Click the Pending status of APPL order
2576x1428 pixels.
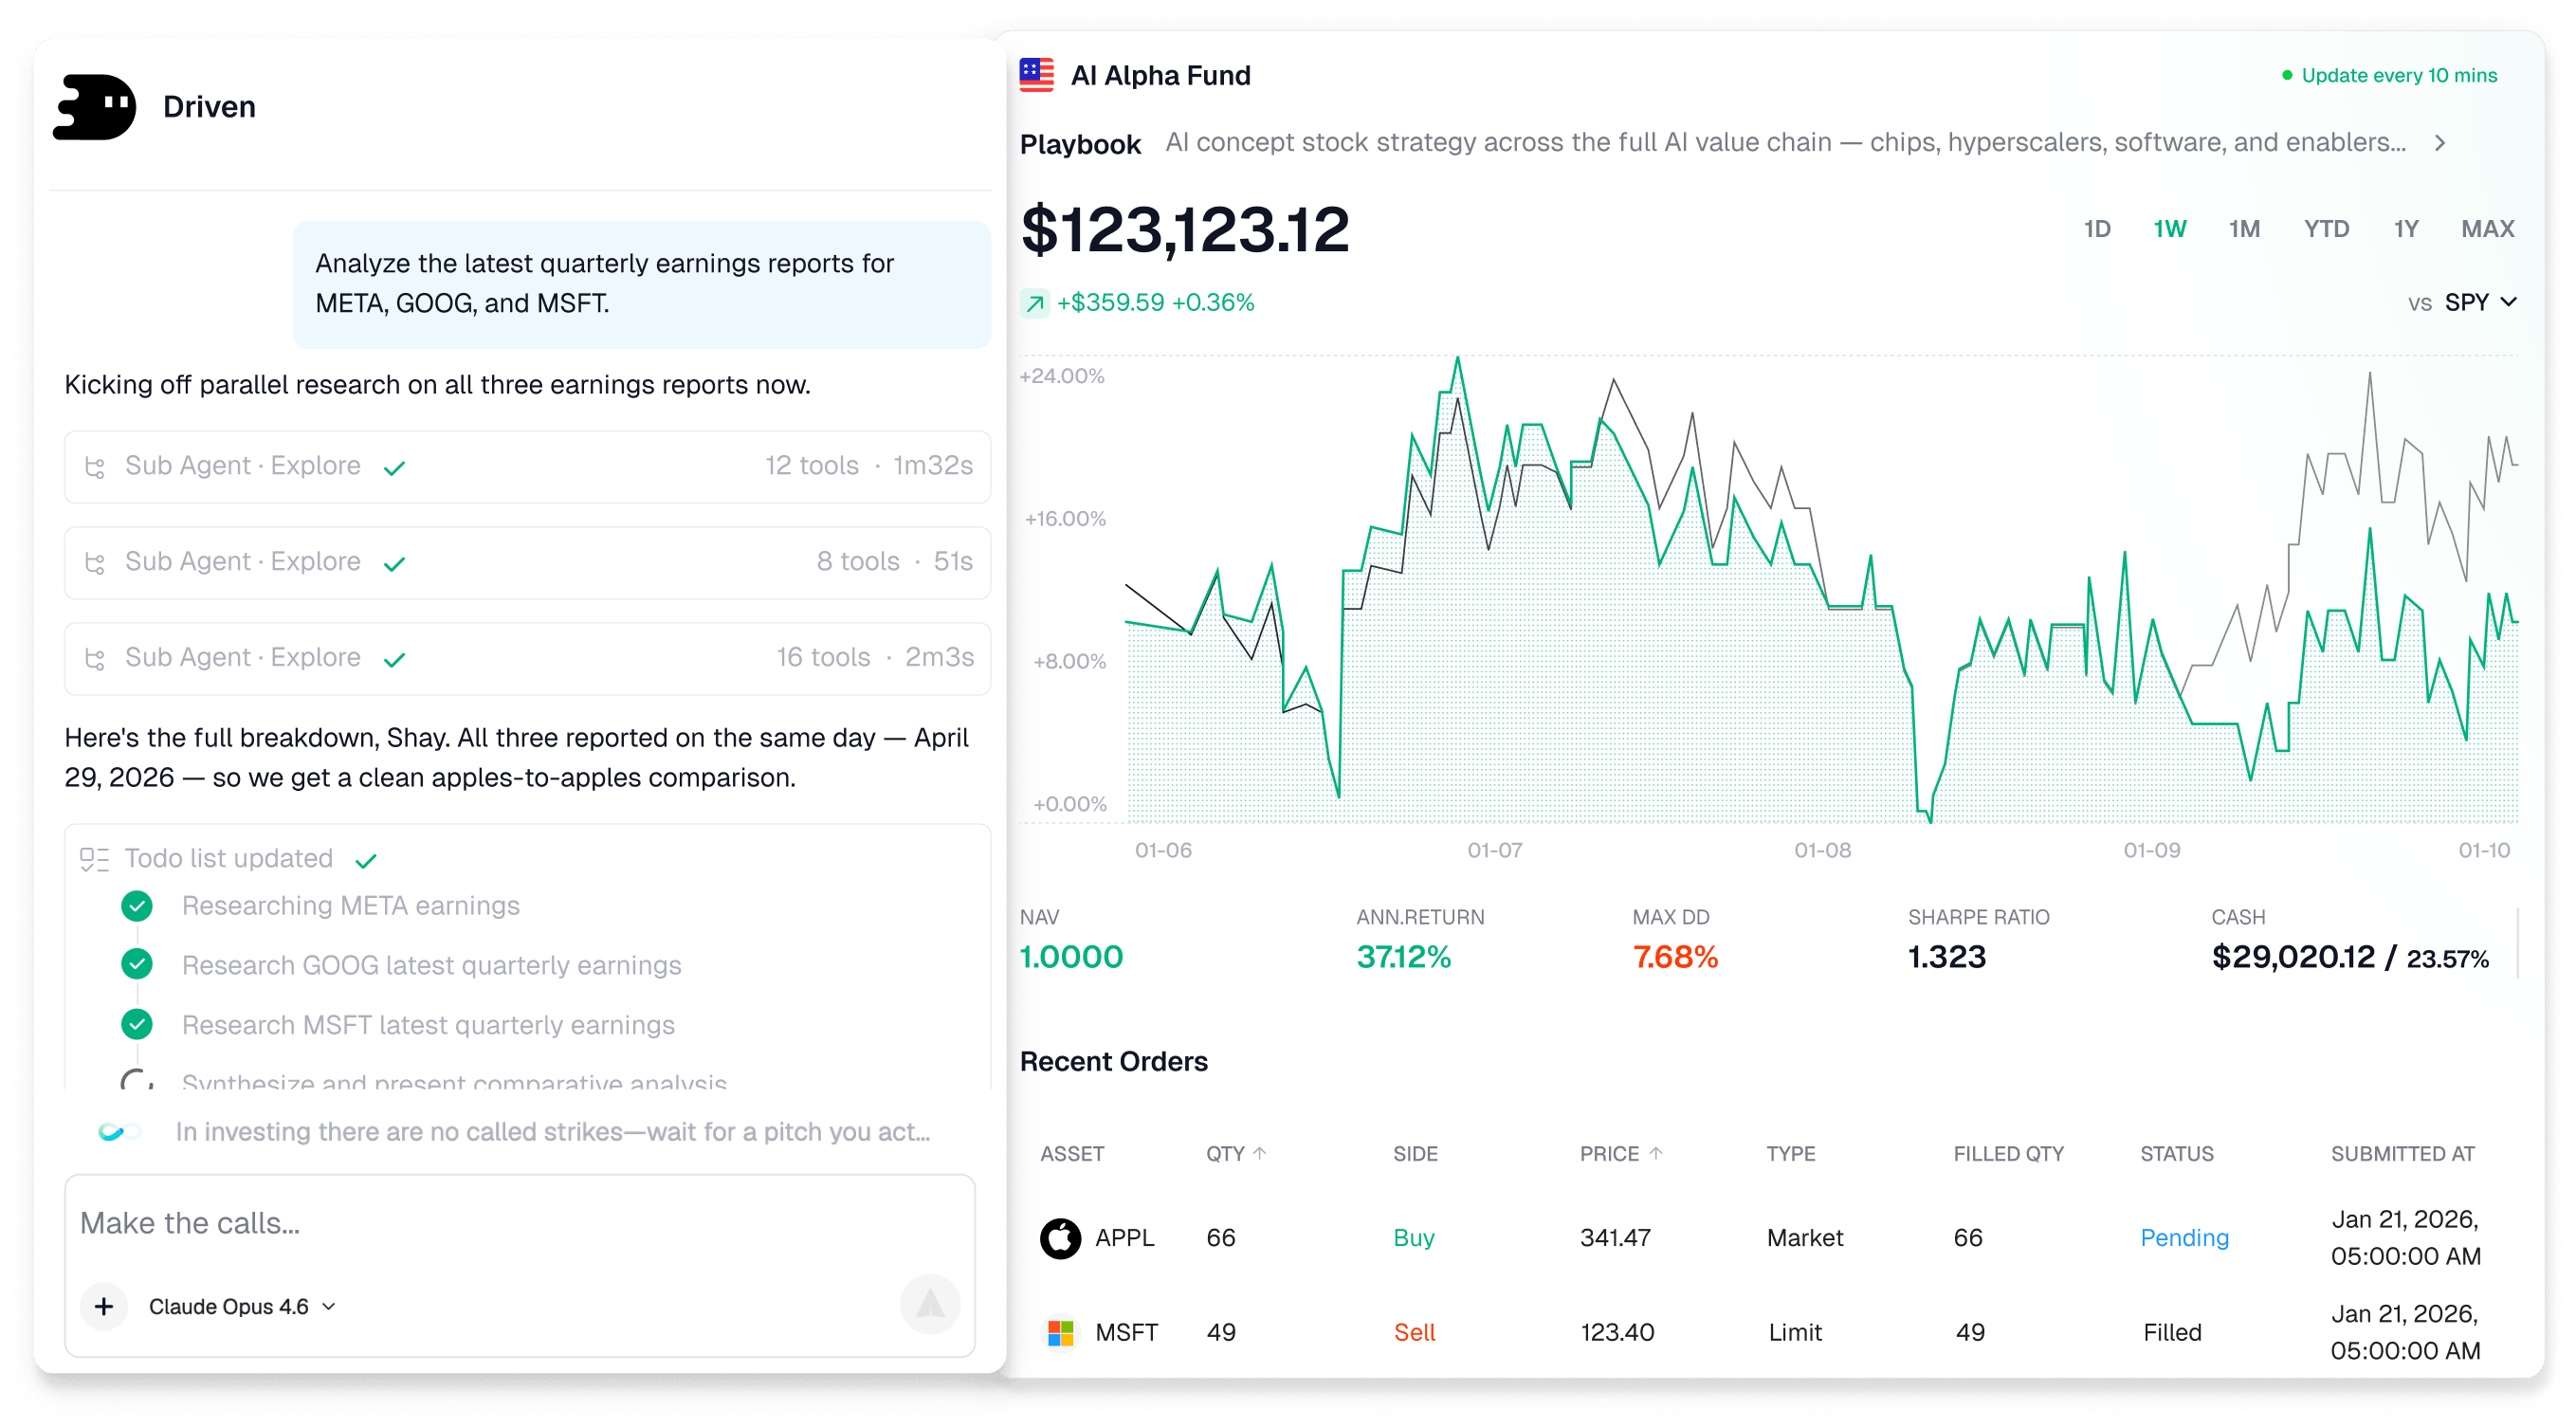click(2184, 1238)
